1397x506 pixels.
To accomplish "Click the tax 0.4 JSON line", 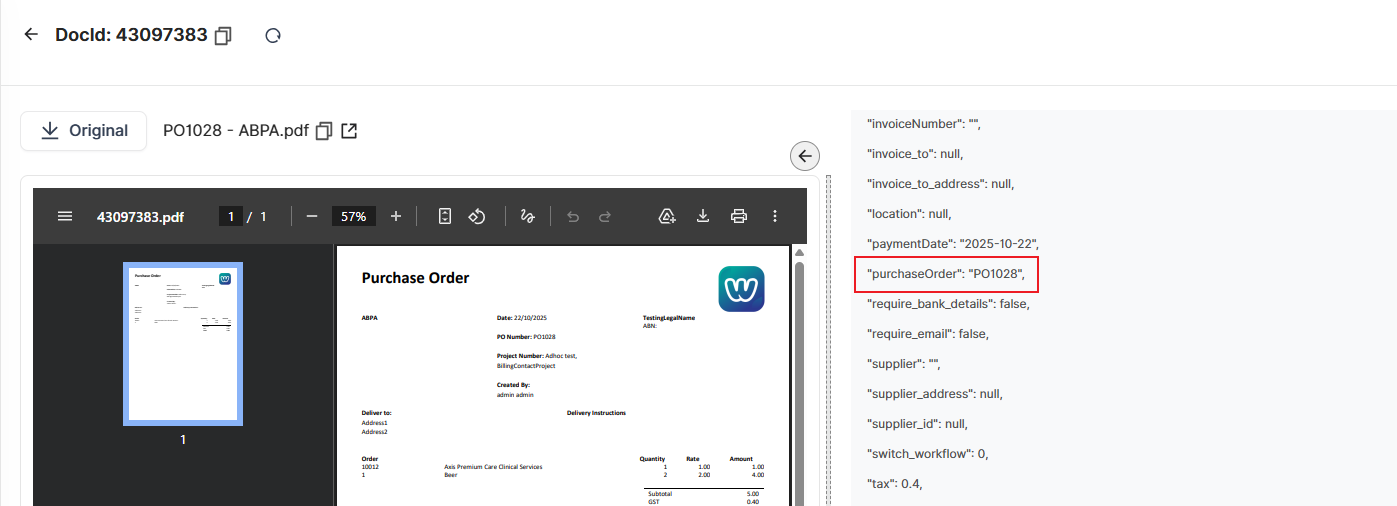I will [894, 483].
